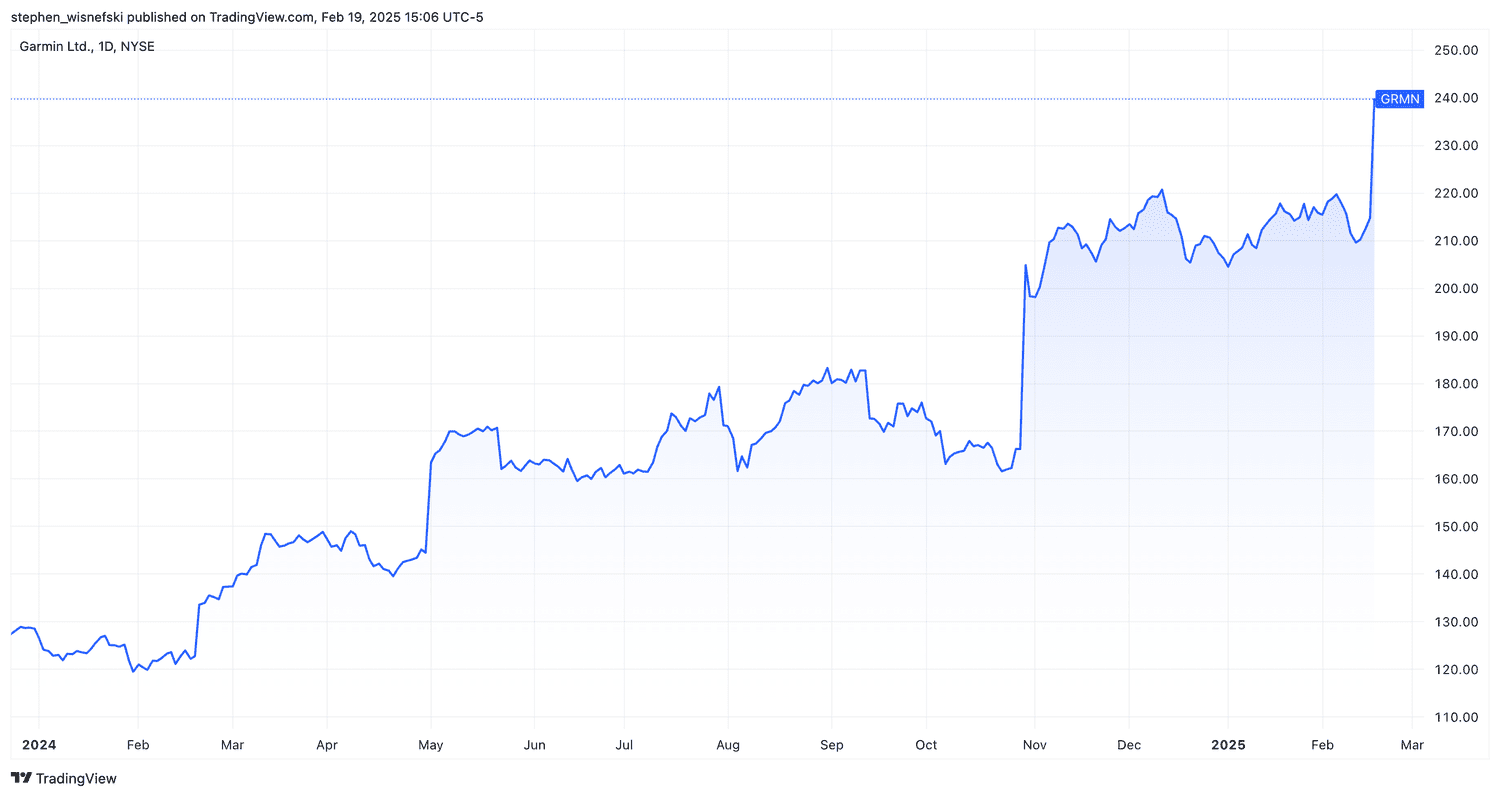Click the GRMN price label tag

pos(1400,98)
